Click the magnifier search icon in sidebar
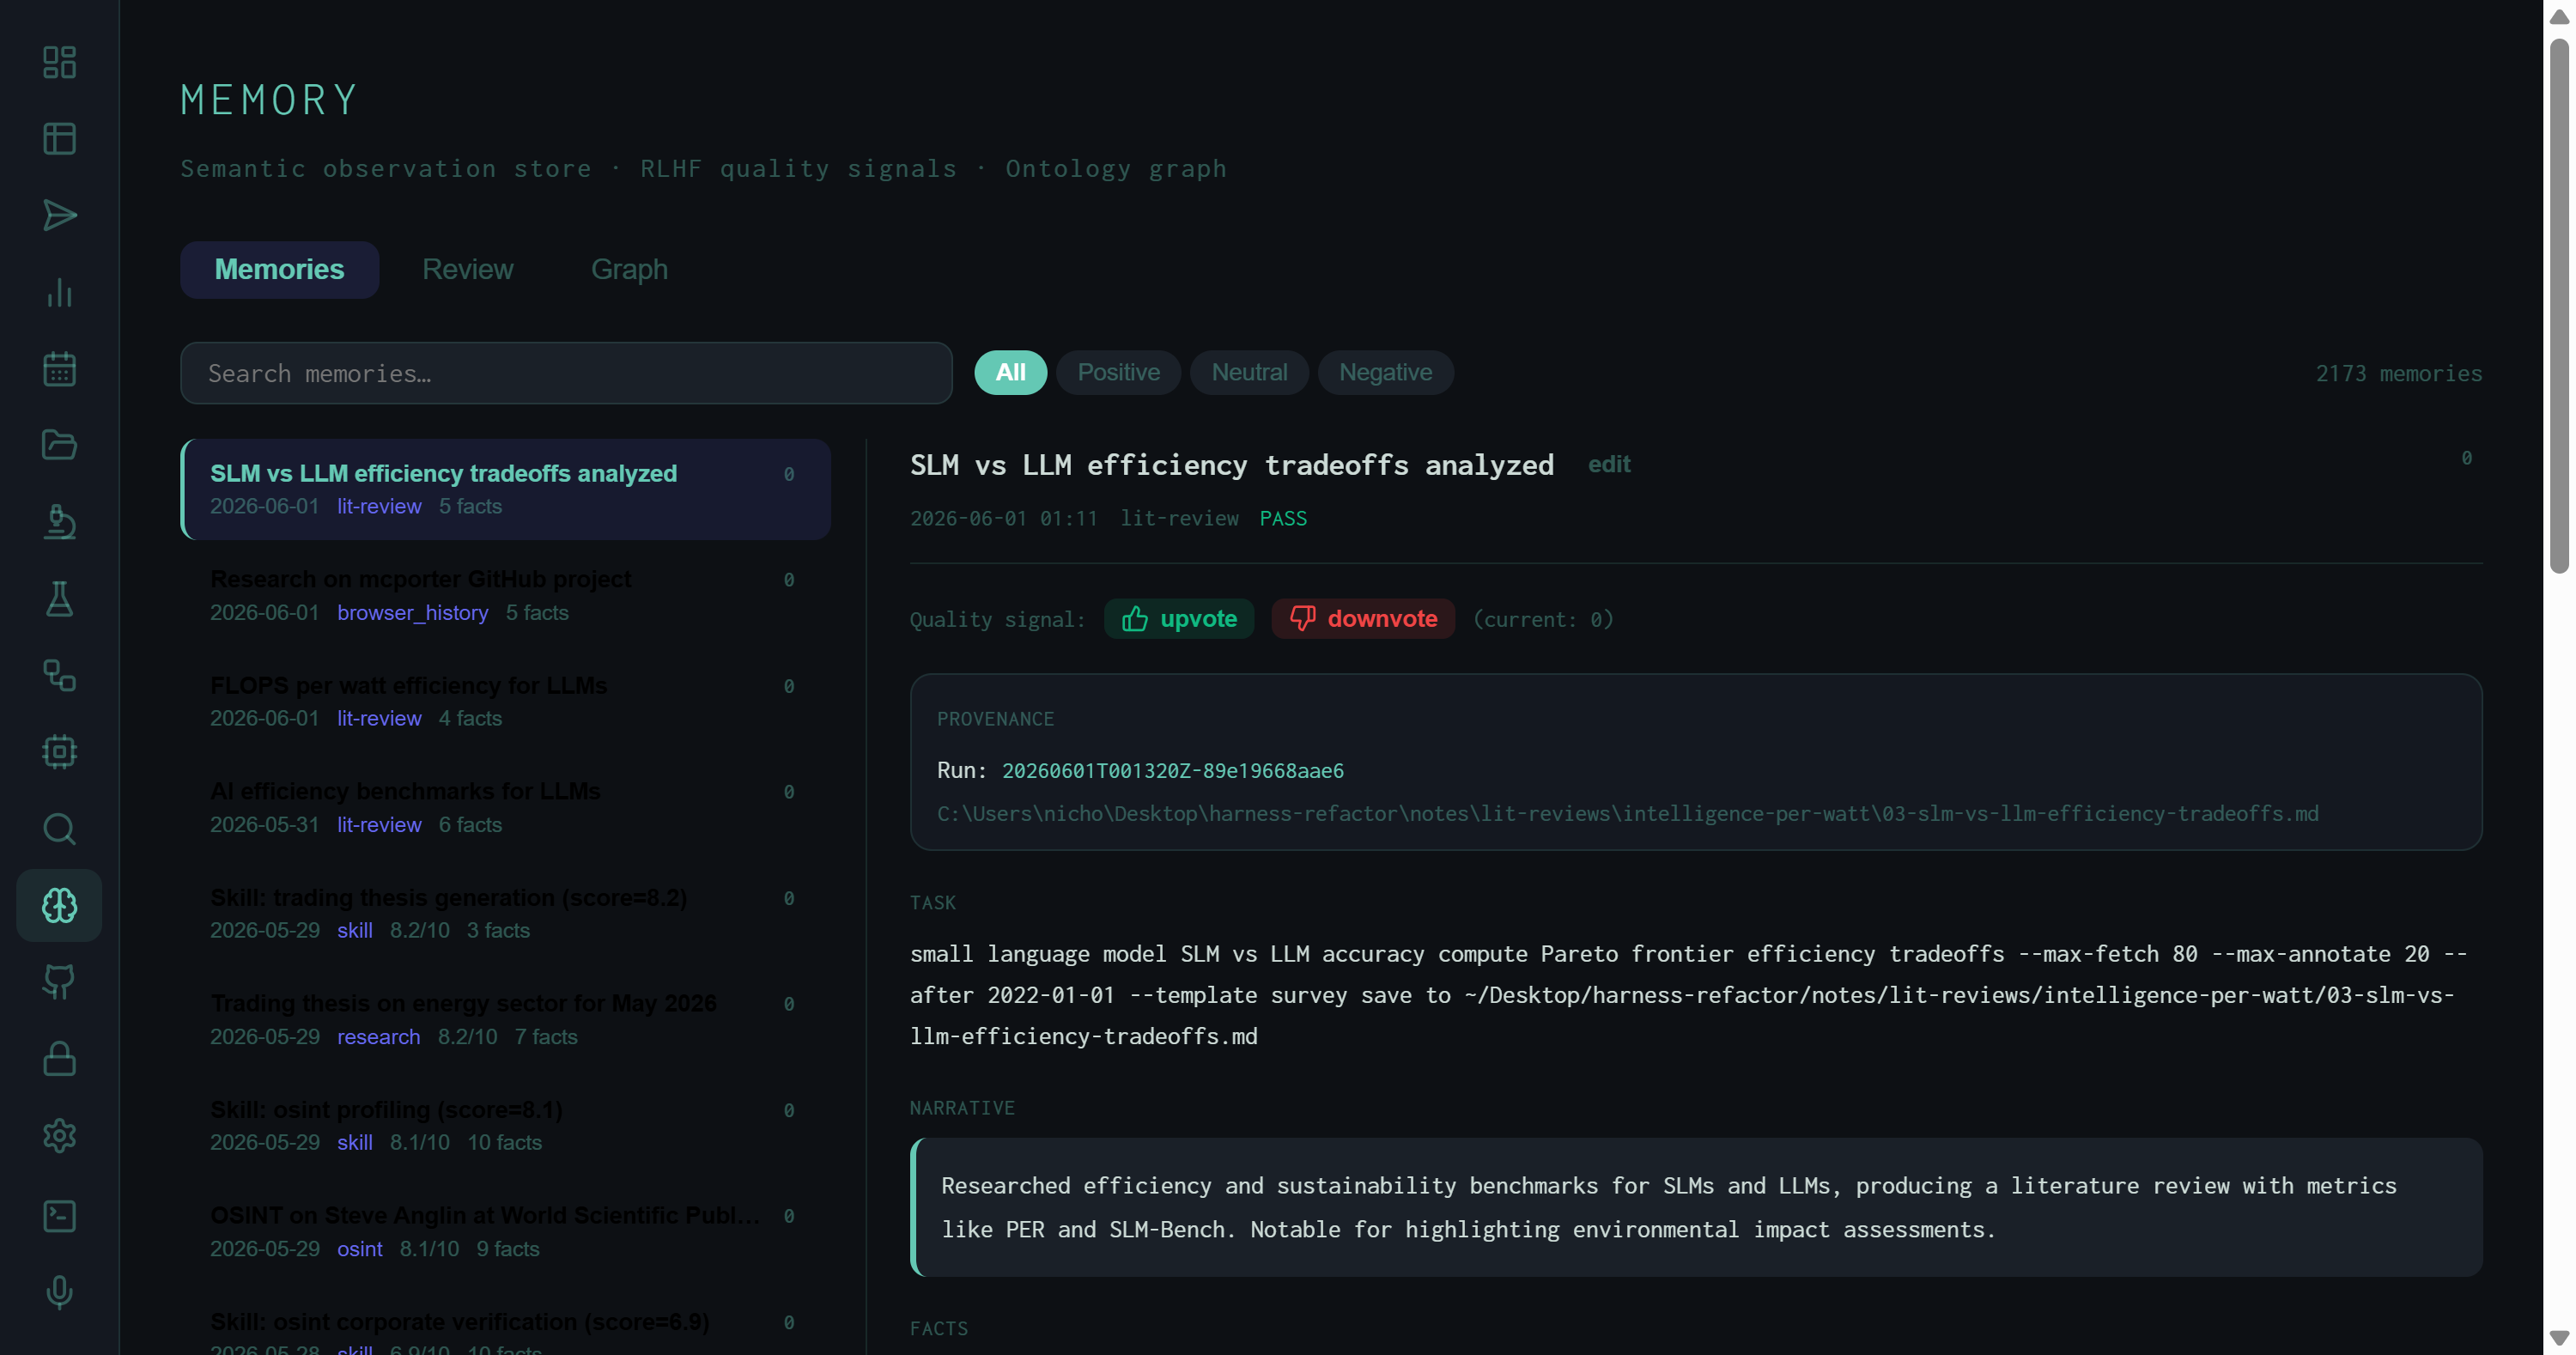This screenshot has height=1355, width=2576. [x=59, y=829]
